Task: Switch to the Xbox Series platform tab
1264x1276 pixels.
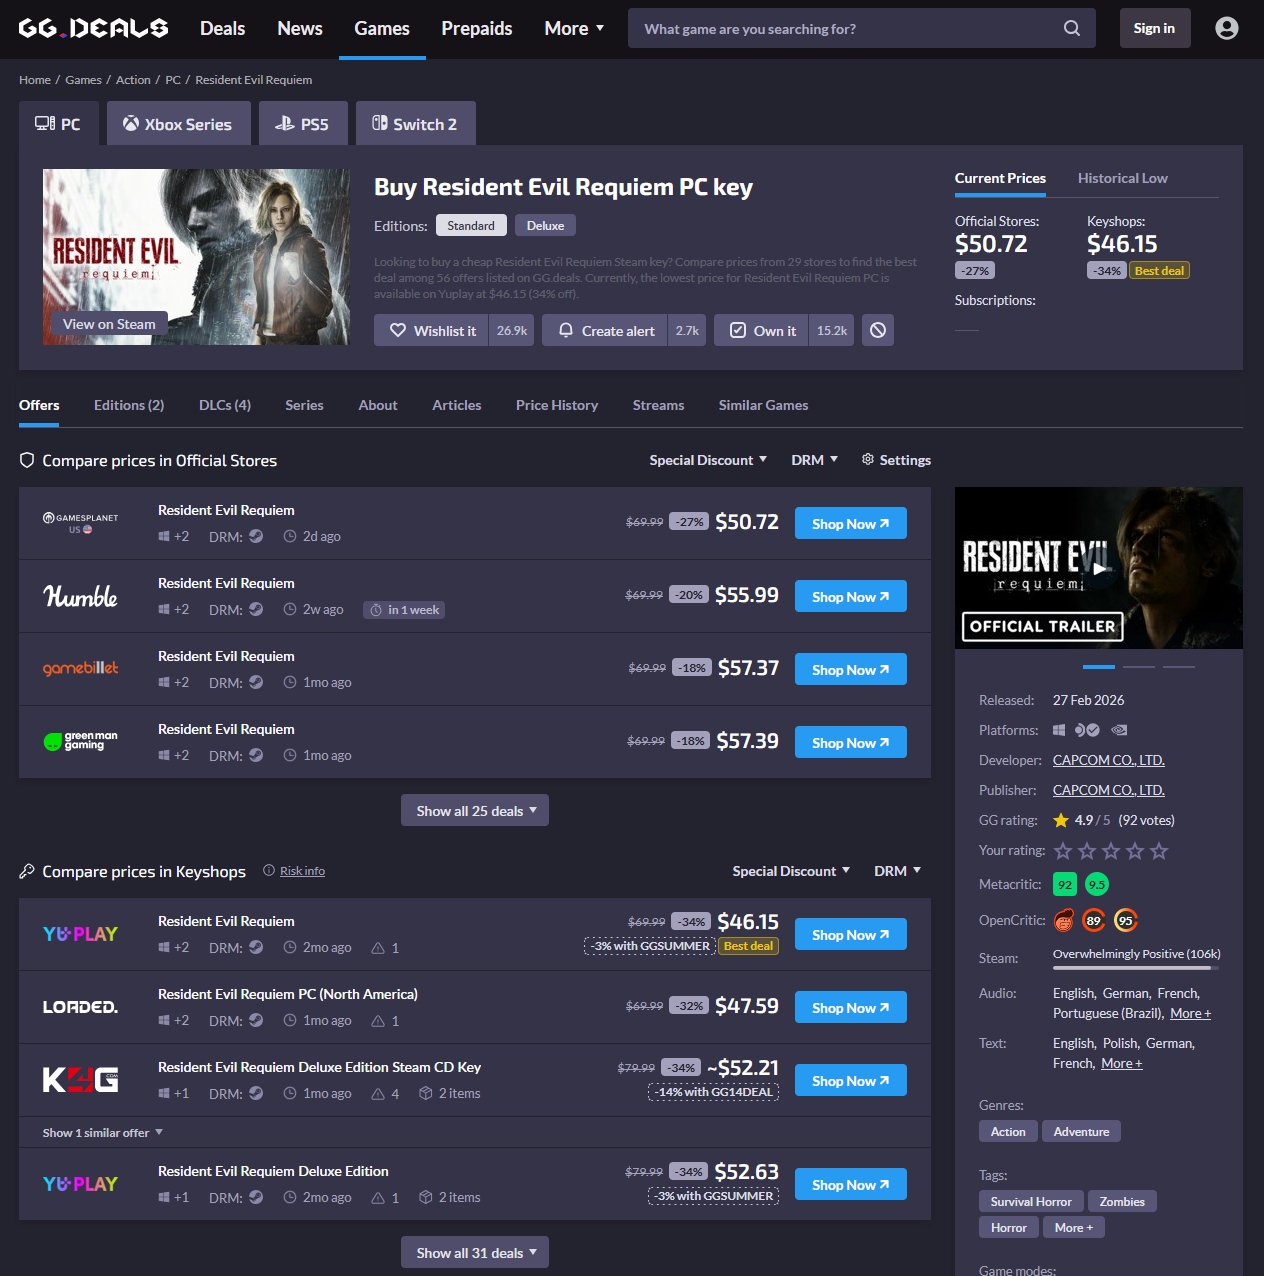Action: click(x=179, y=123)
